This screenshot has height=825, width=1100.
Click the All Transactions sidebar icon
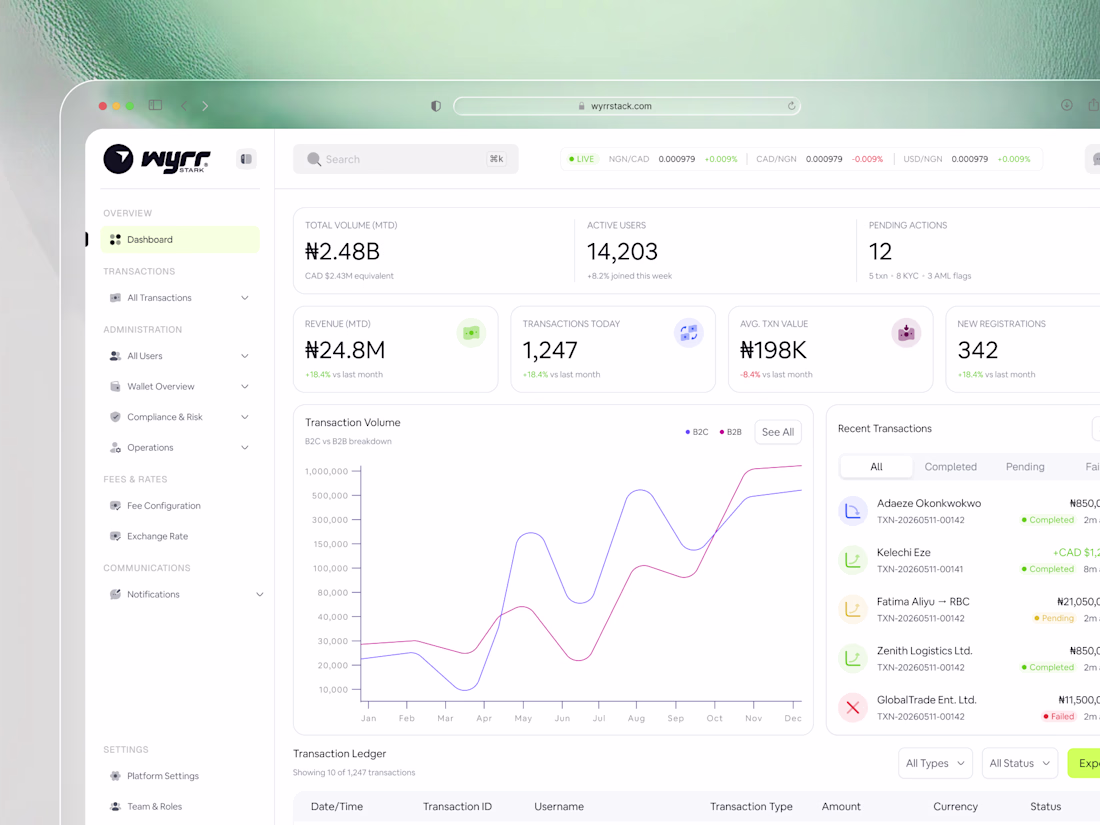(x=115, y=297)
